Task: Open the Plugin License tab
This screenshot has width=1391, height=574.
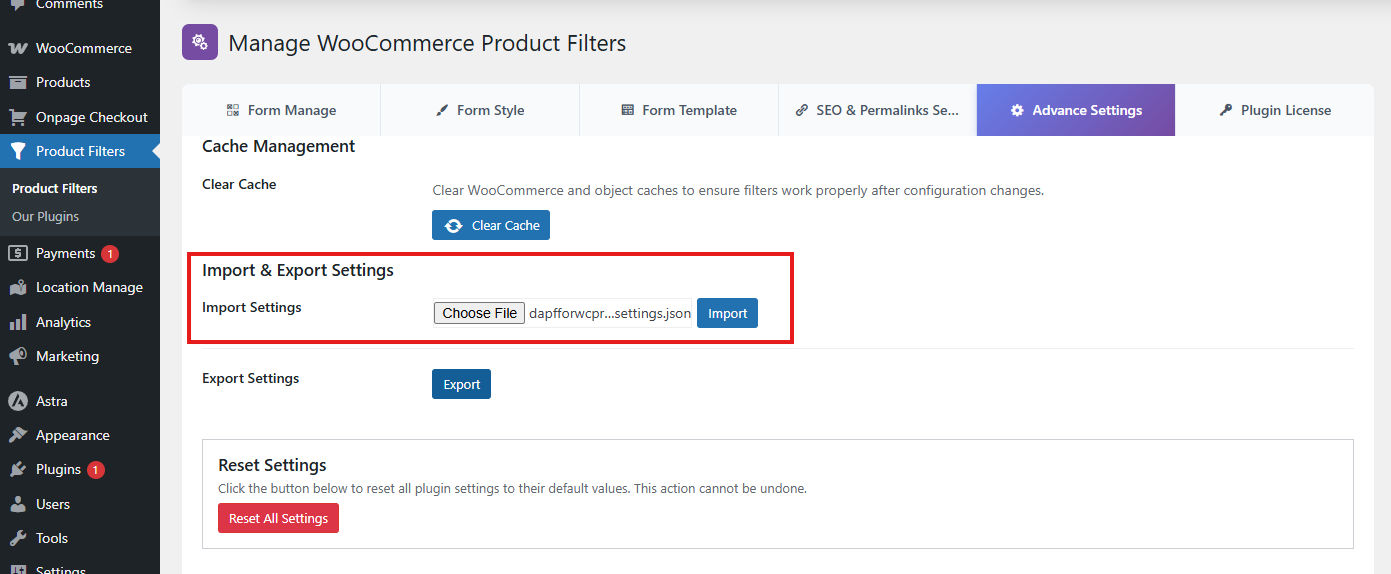Action: [x=1275, y=110]
